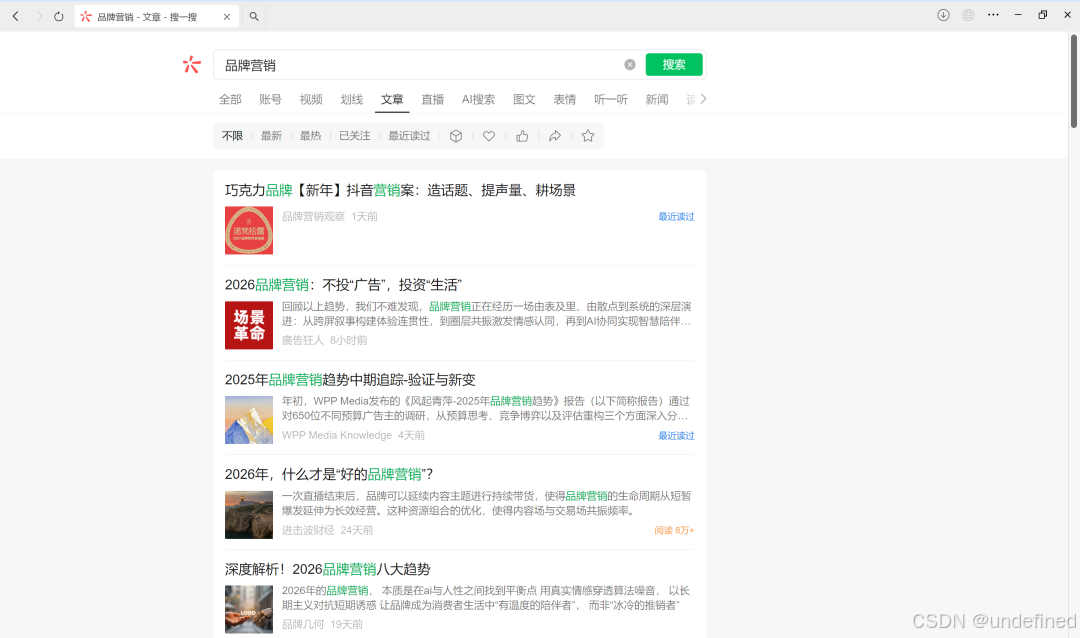Open the AI搜索 tab
The width and height of the screenshot is (1080, 638).
478,99
